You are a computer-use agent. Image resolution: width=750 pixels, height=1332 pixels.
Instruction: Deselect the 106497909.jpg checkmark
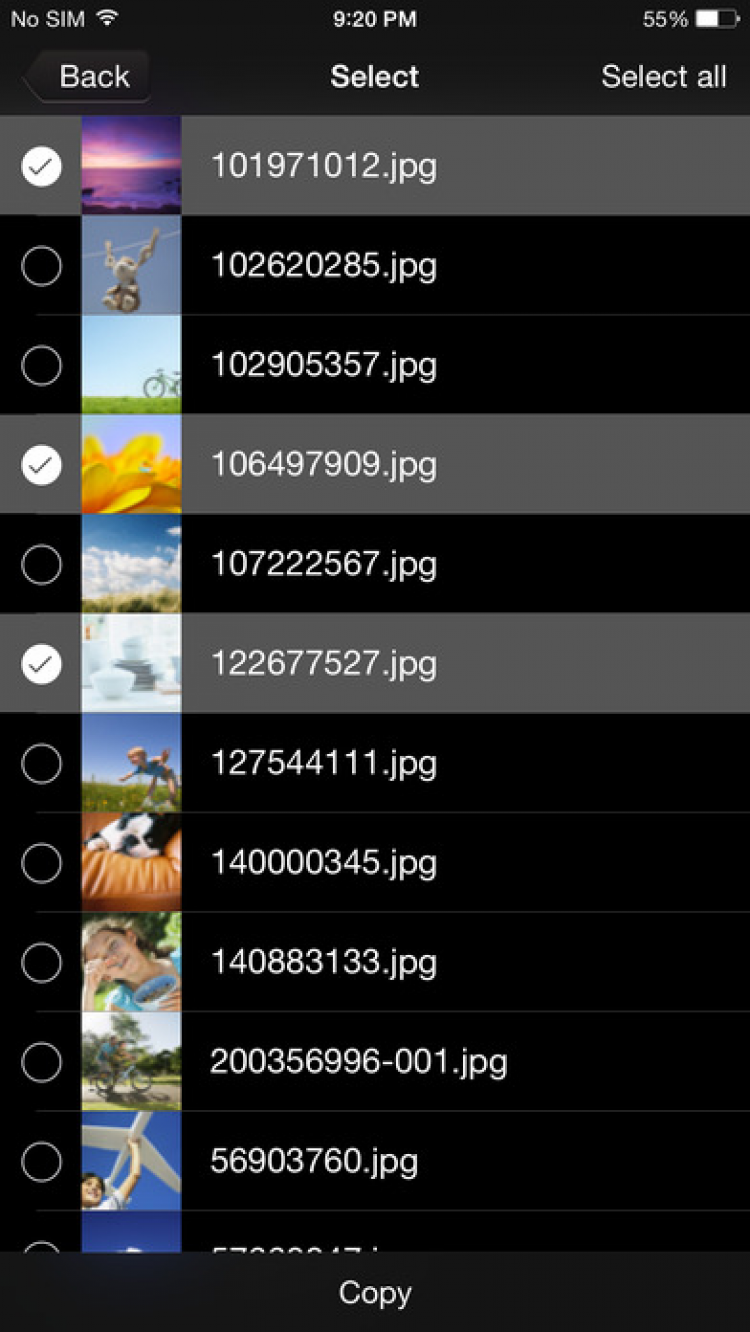click(x=41, y=465)
